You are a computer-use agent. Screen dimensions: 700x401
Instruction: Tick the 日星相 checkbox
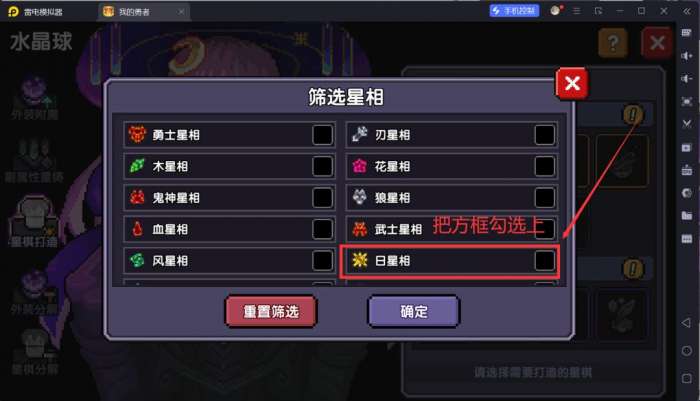(x=544, y=261)
